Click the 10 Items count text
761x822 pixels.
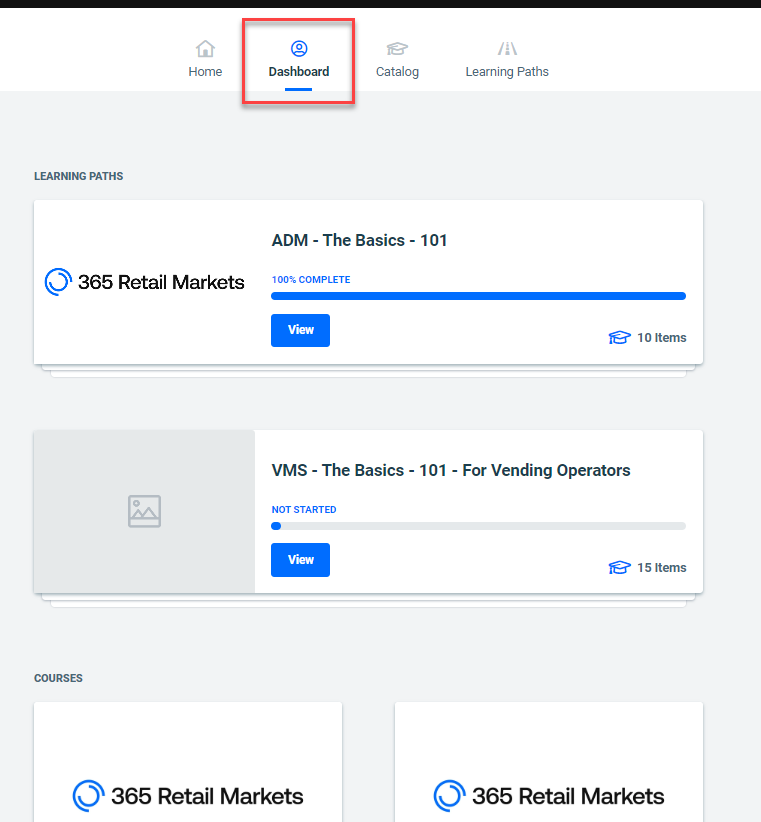pyautogui.click(x=661, y=338)
